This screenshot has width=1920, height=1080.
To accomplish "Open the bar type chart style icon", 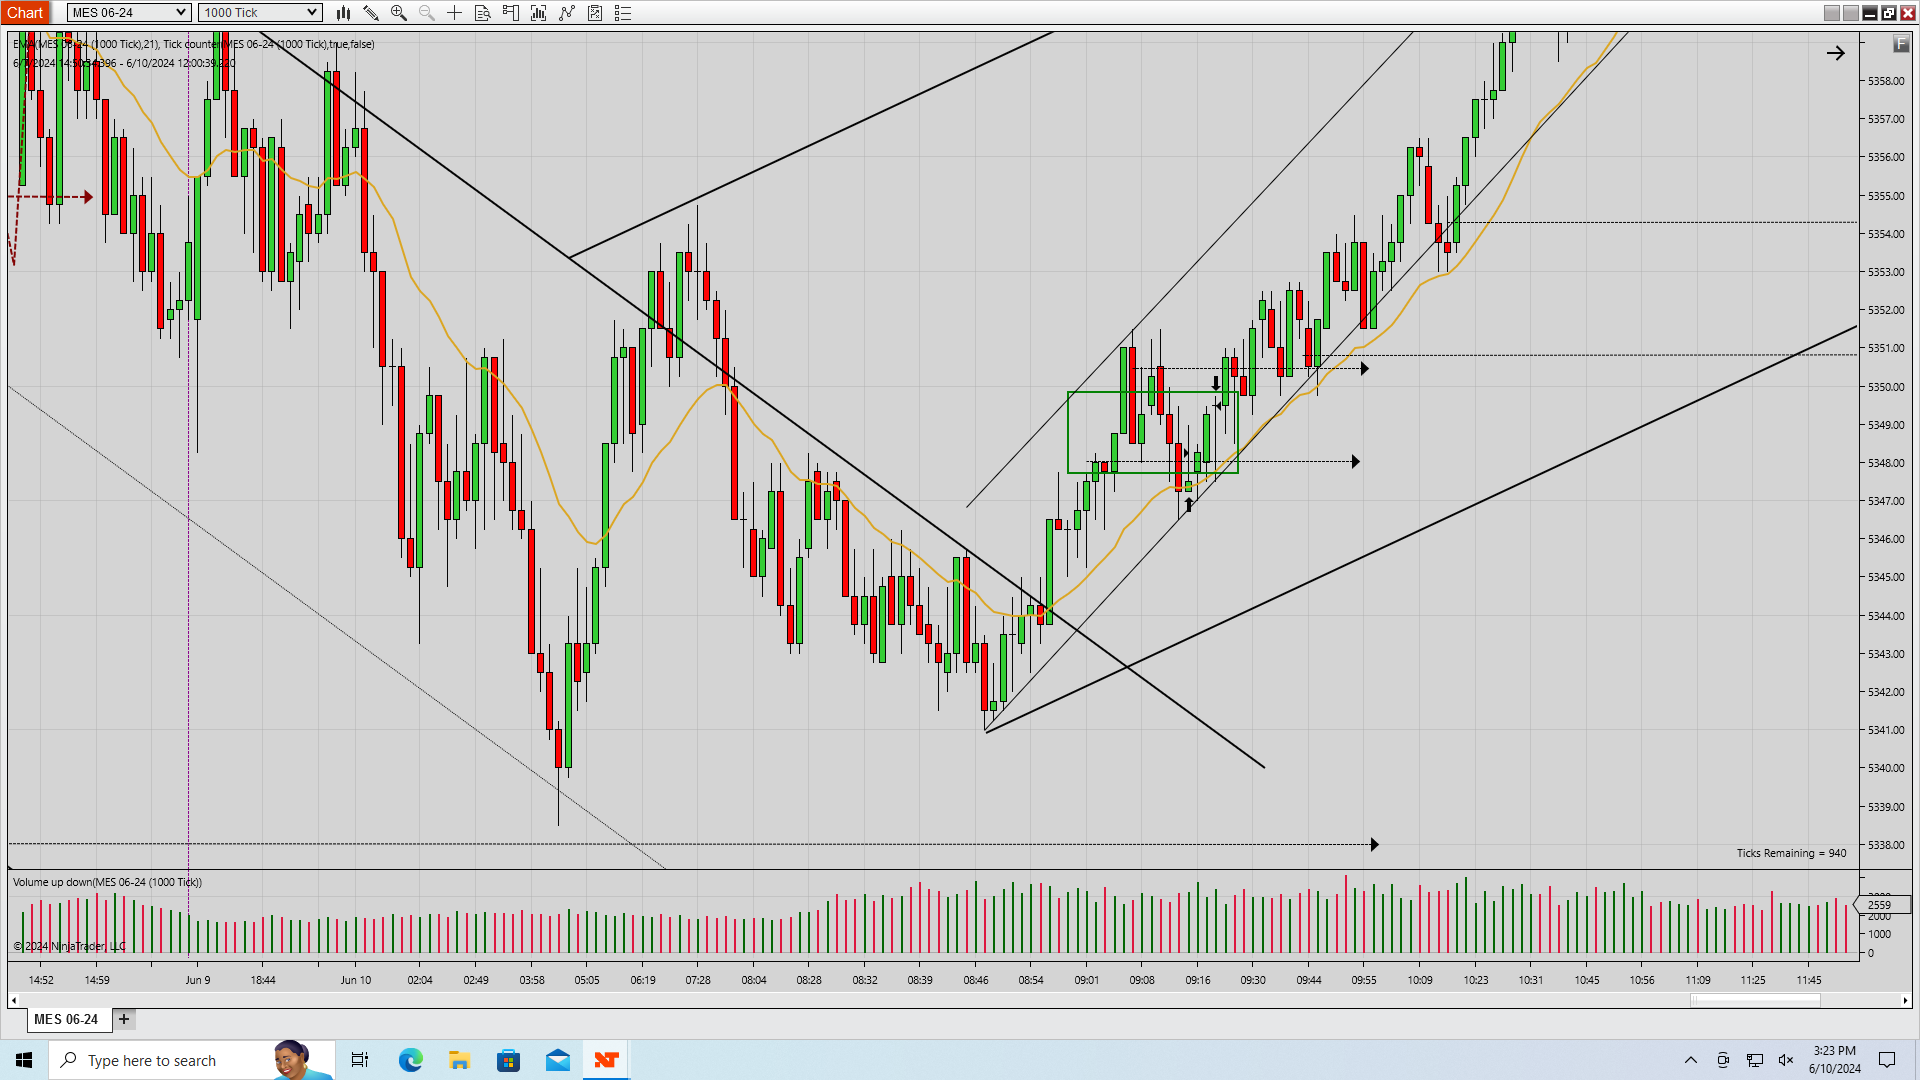I will (343, 13).
